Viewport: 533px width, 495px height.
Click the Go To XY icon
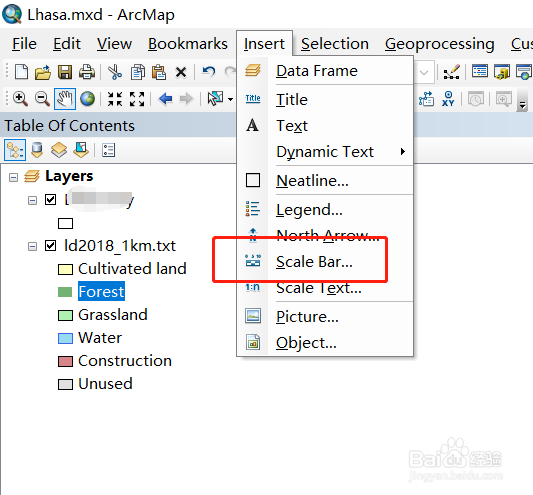pos(448,99)
